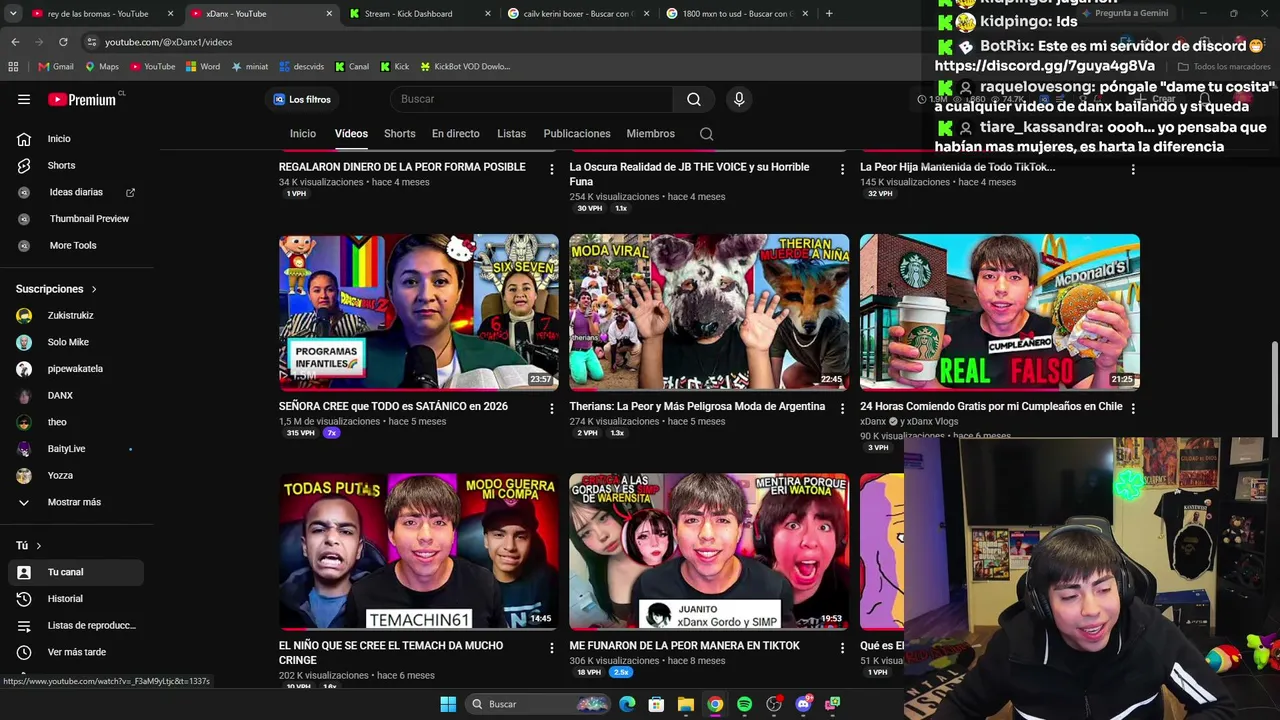Screen dimensions: 1280x720
Task: Open the Word bookmark
Action: (x=203, y=67)
